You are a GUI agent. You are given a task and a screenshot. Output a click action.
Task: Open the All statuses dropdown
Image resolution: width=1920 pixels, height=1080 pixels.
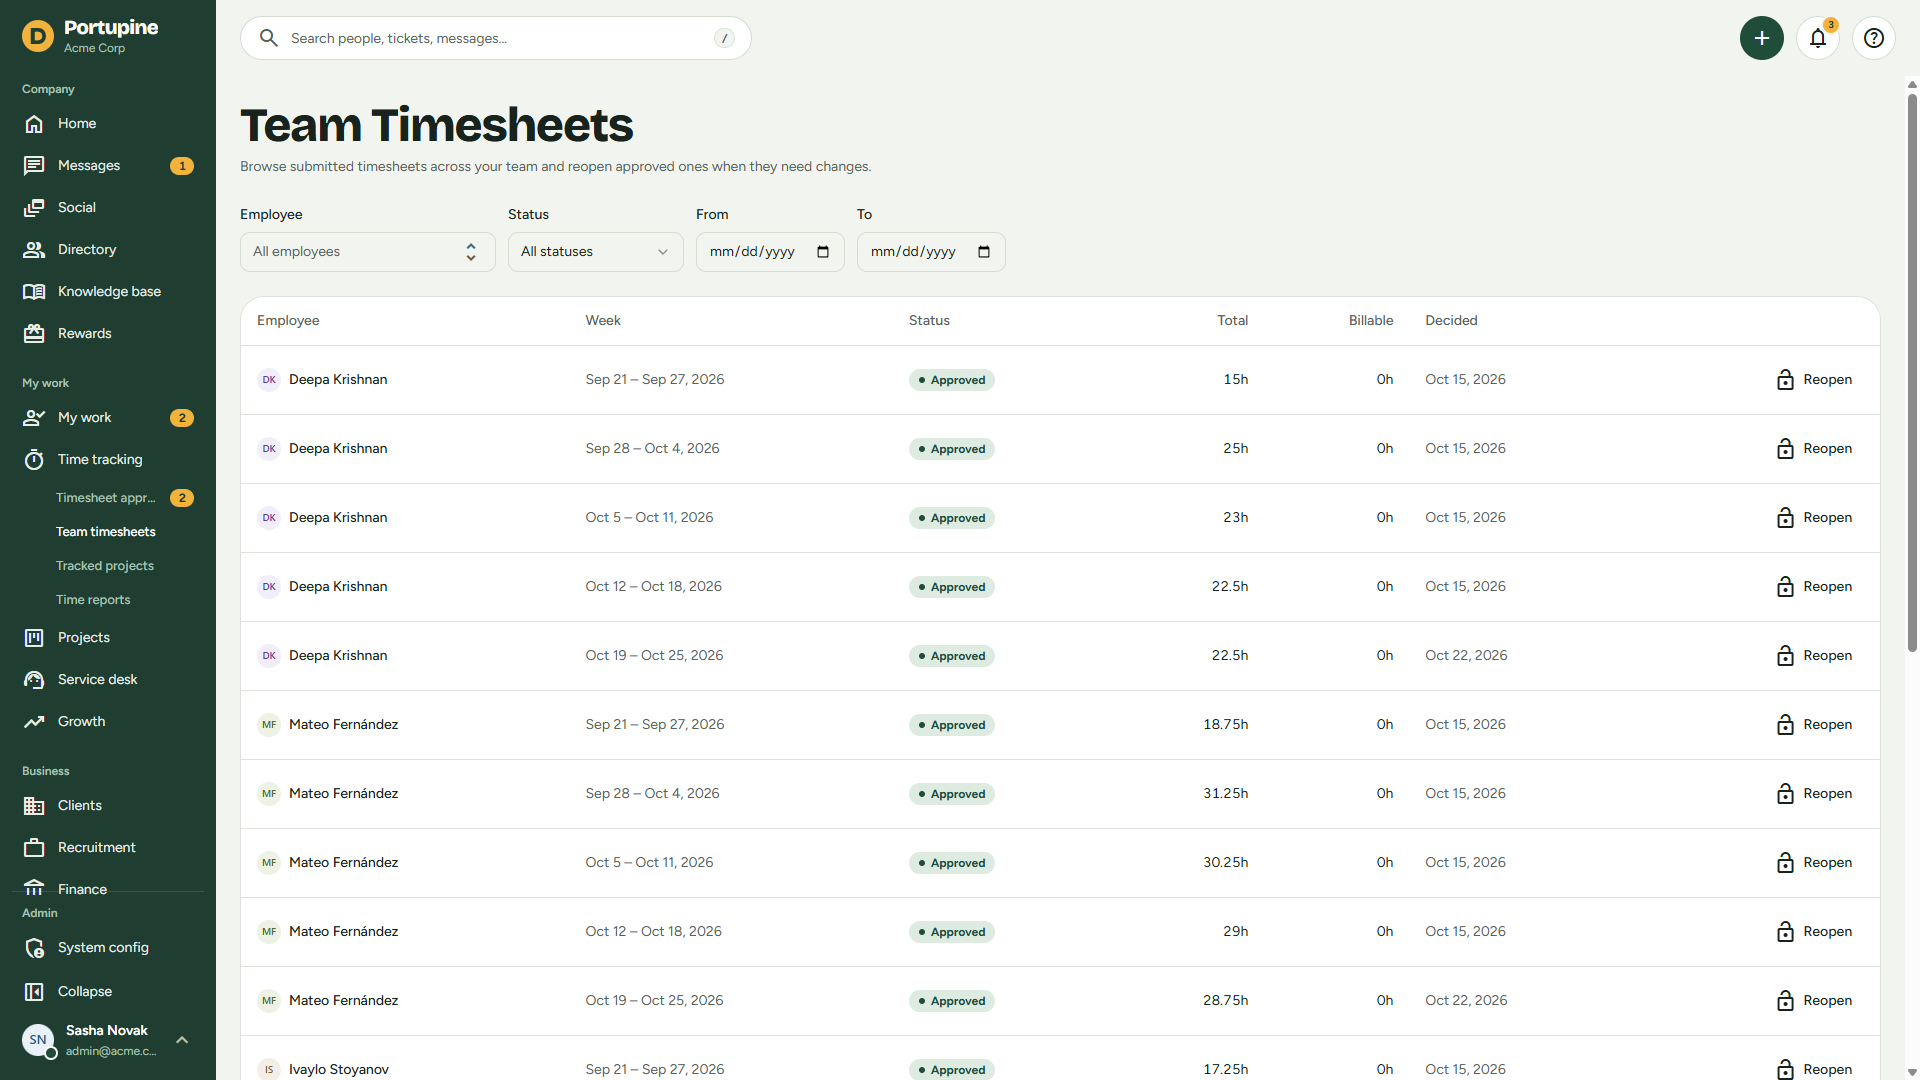[x=595, y=252]
